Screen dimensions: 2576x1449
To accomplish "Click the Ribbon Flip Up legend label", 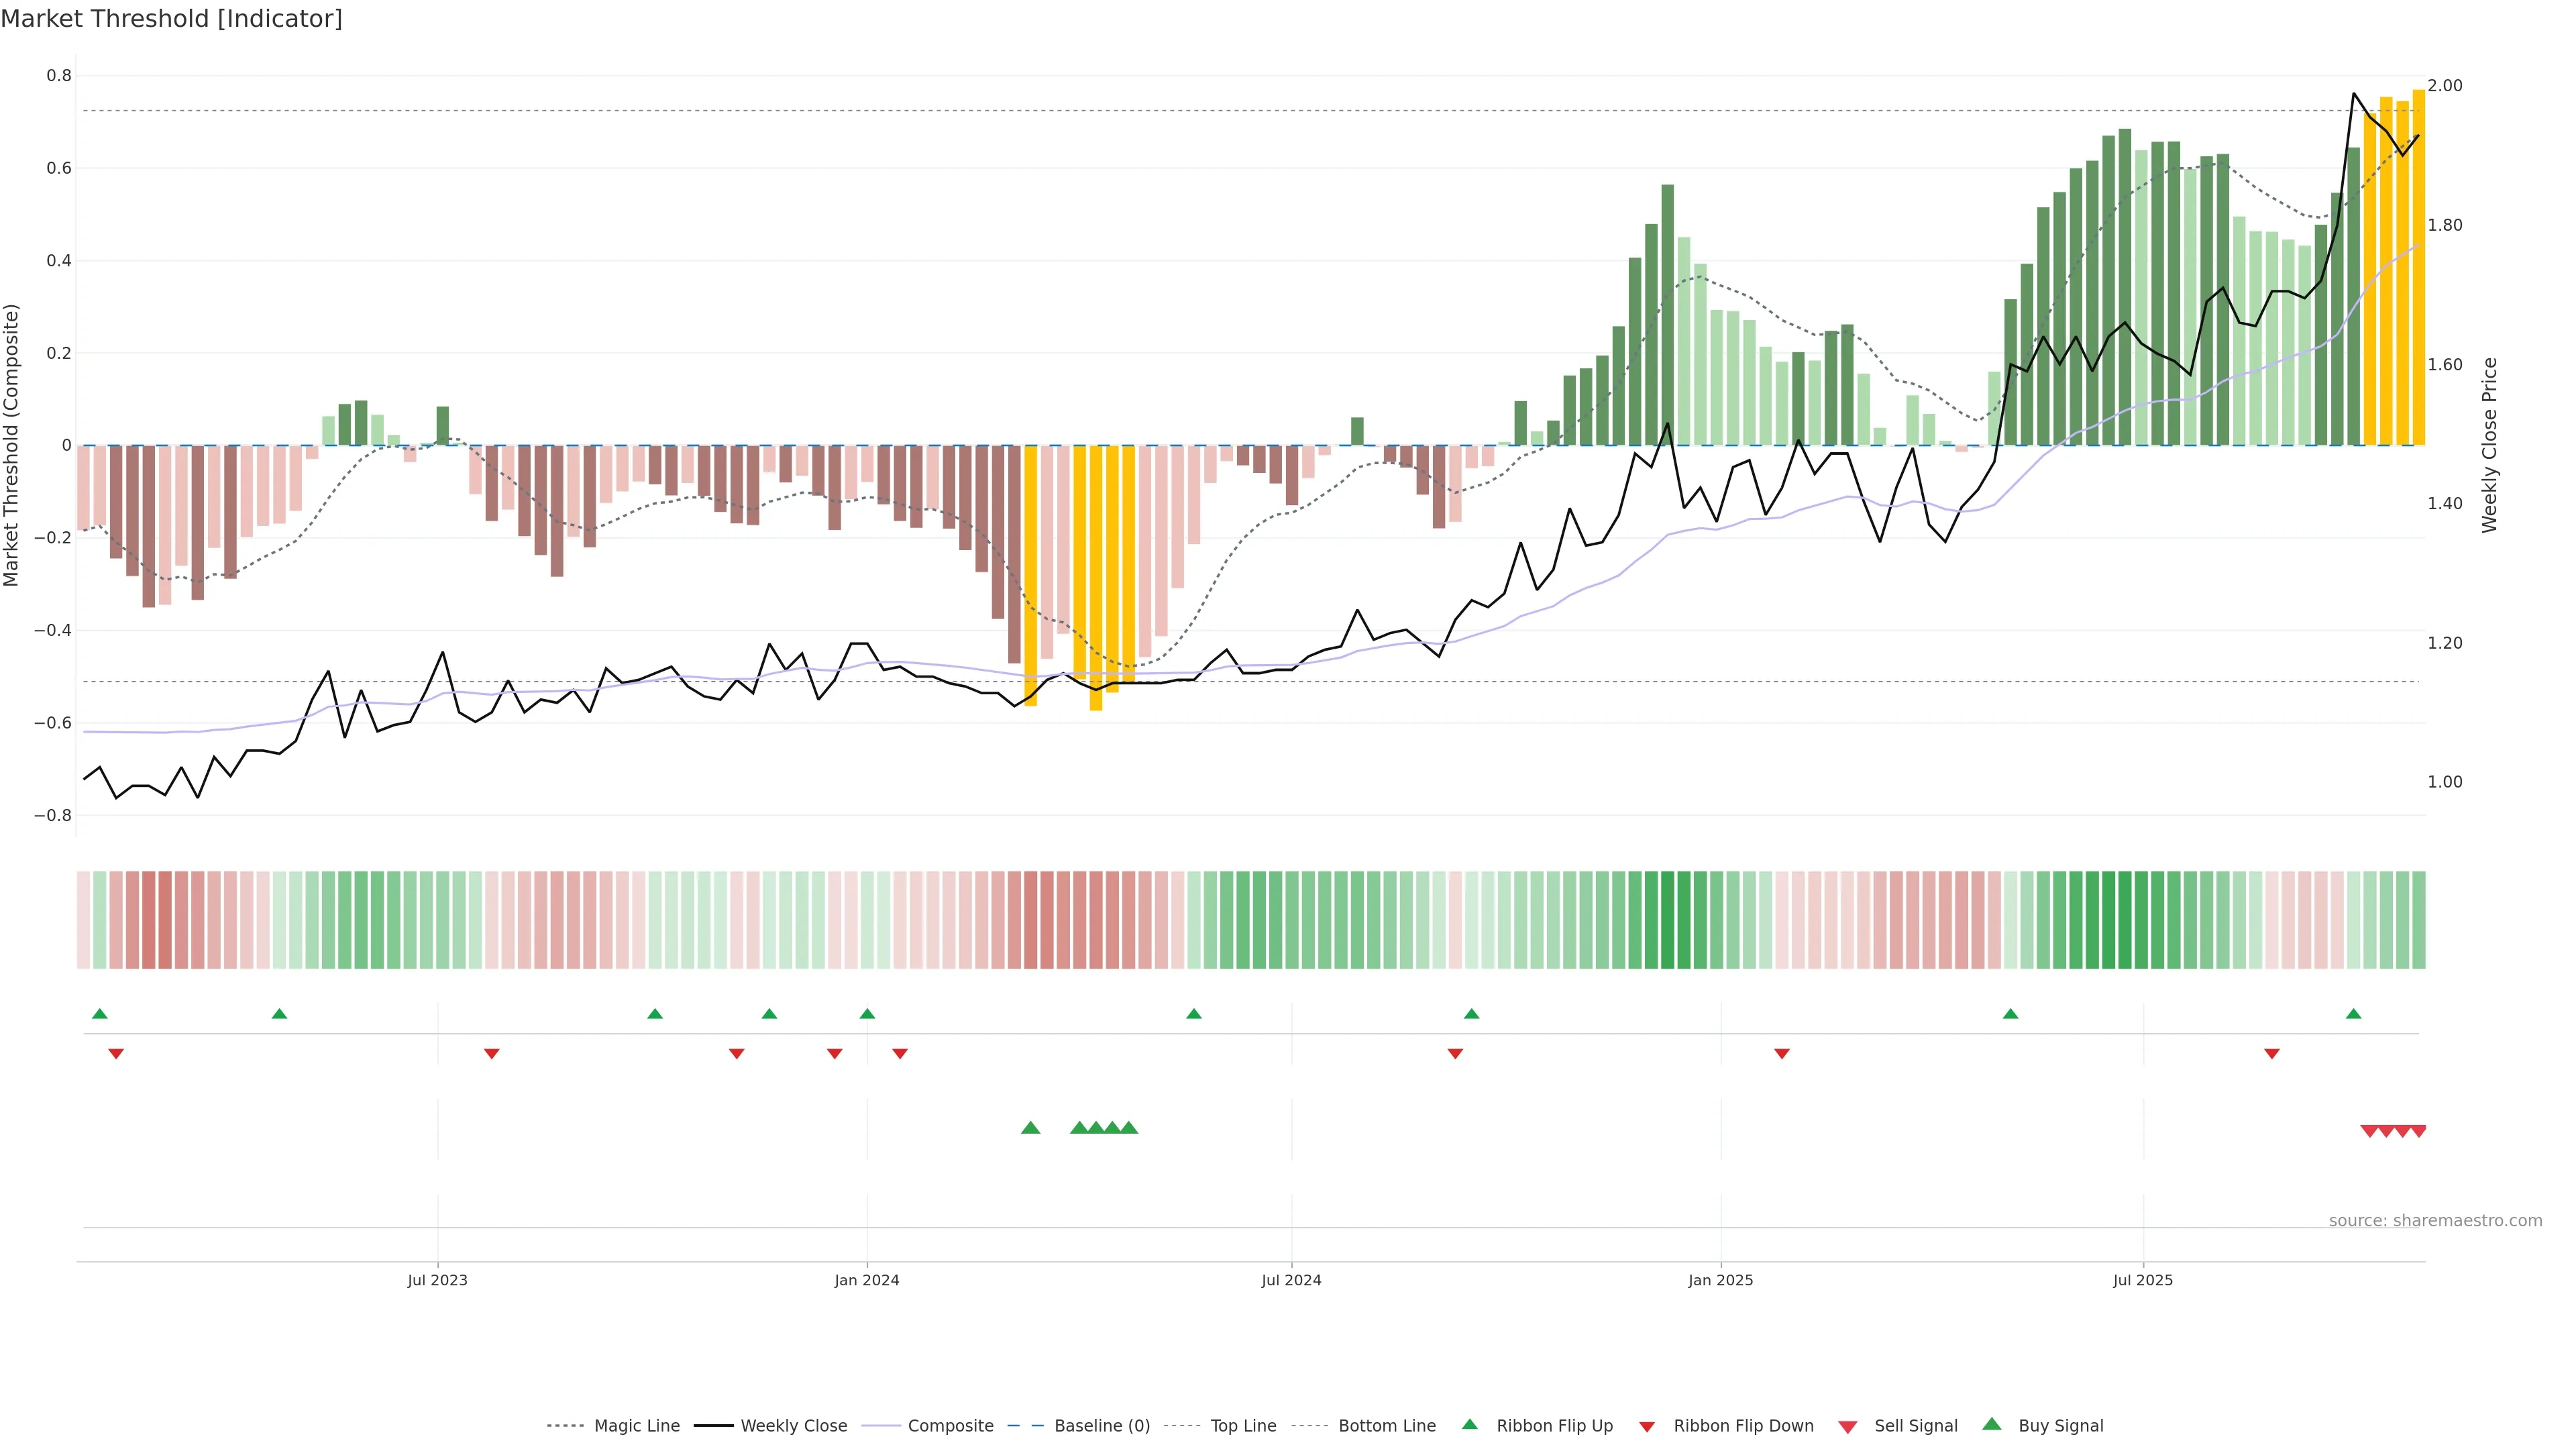I will (x=1554, y=1426).
